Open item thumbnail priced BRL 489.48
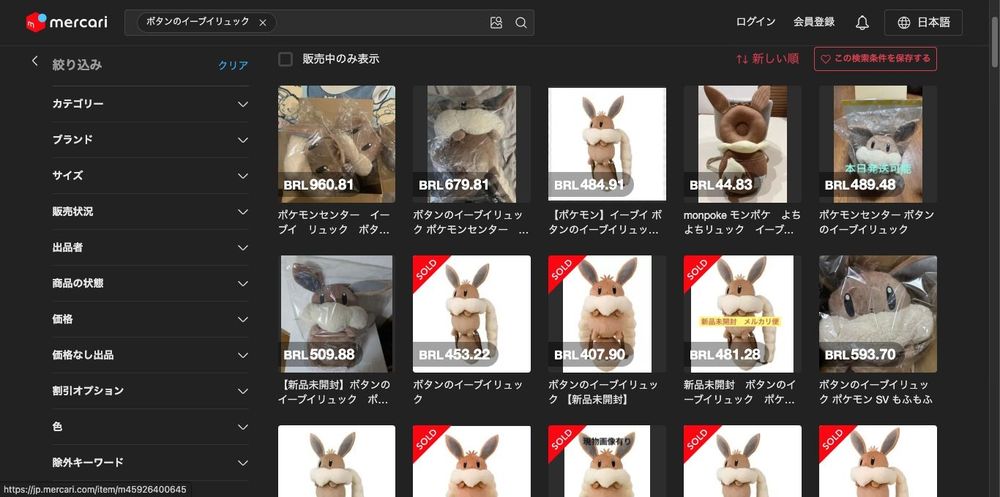The height and width of the screenshot is (497, 1000). [x=878, y=144]
